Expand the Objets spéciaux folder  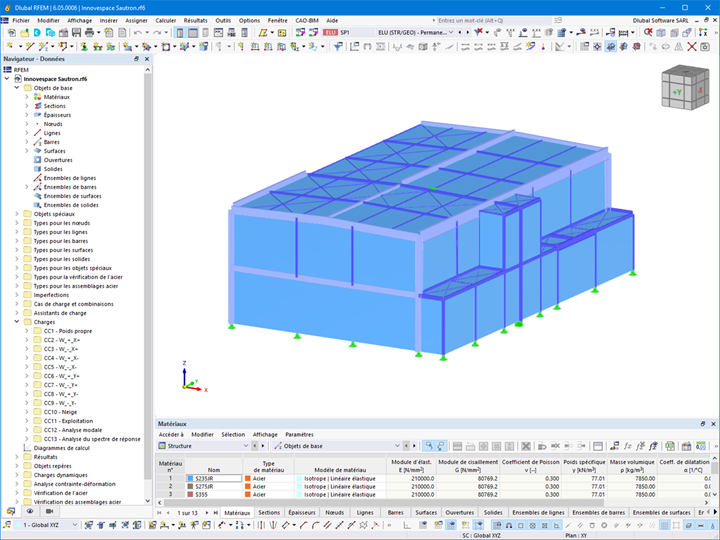tap(17, 214)
